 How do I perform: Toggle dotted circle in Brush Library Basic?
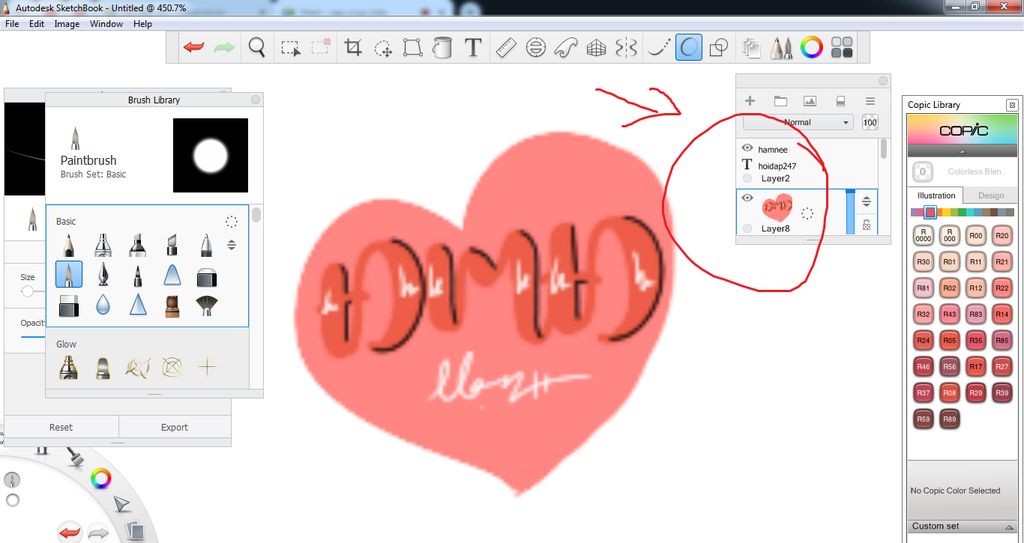click(x=231, y=222)
